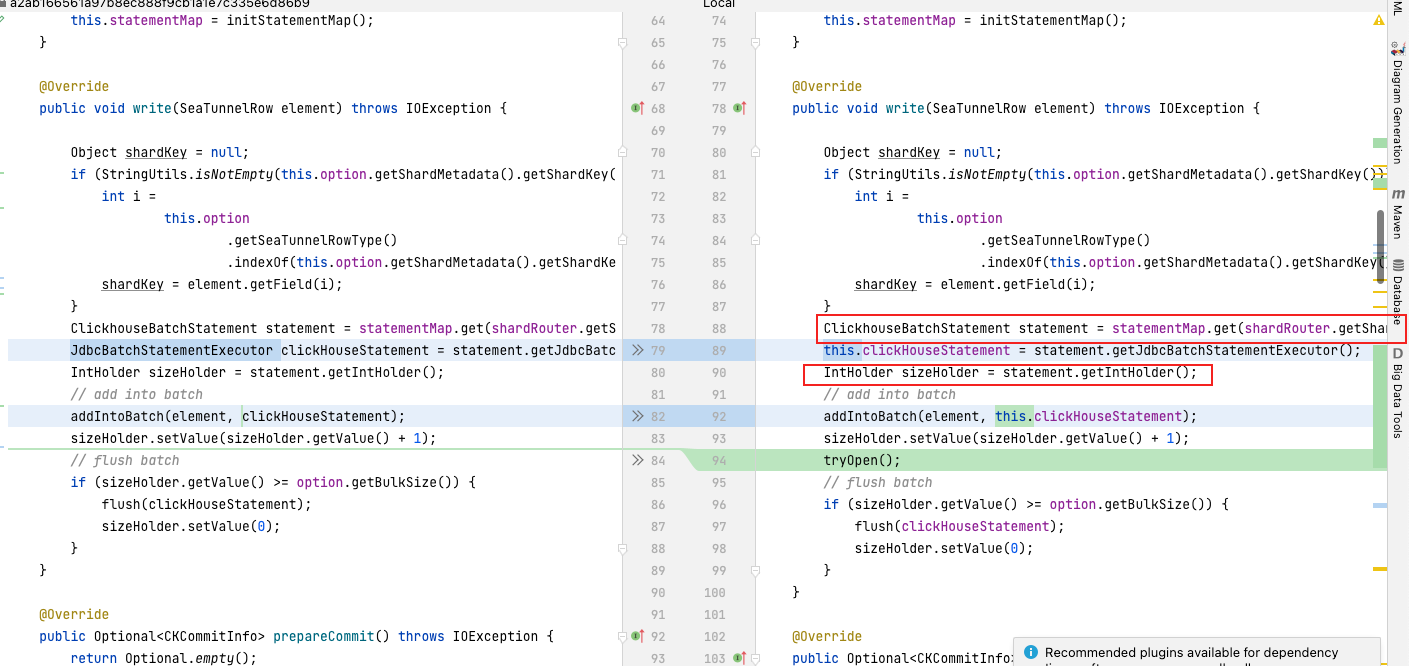Click line number 100 in right gutter

[715, 592]
